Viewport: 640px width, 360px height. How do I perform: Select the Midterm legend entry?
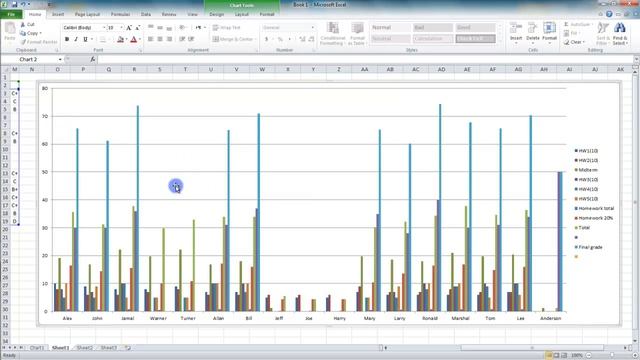(x=586, y=170)
